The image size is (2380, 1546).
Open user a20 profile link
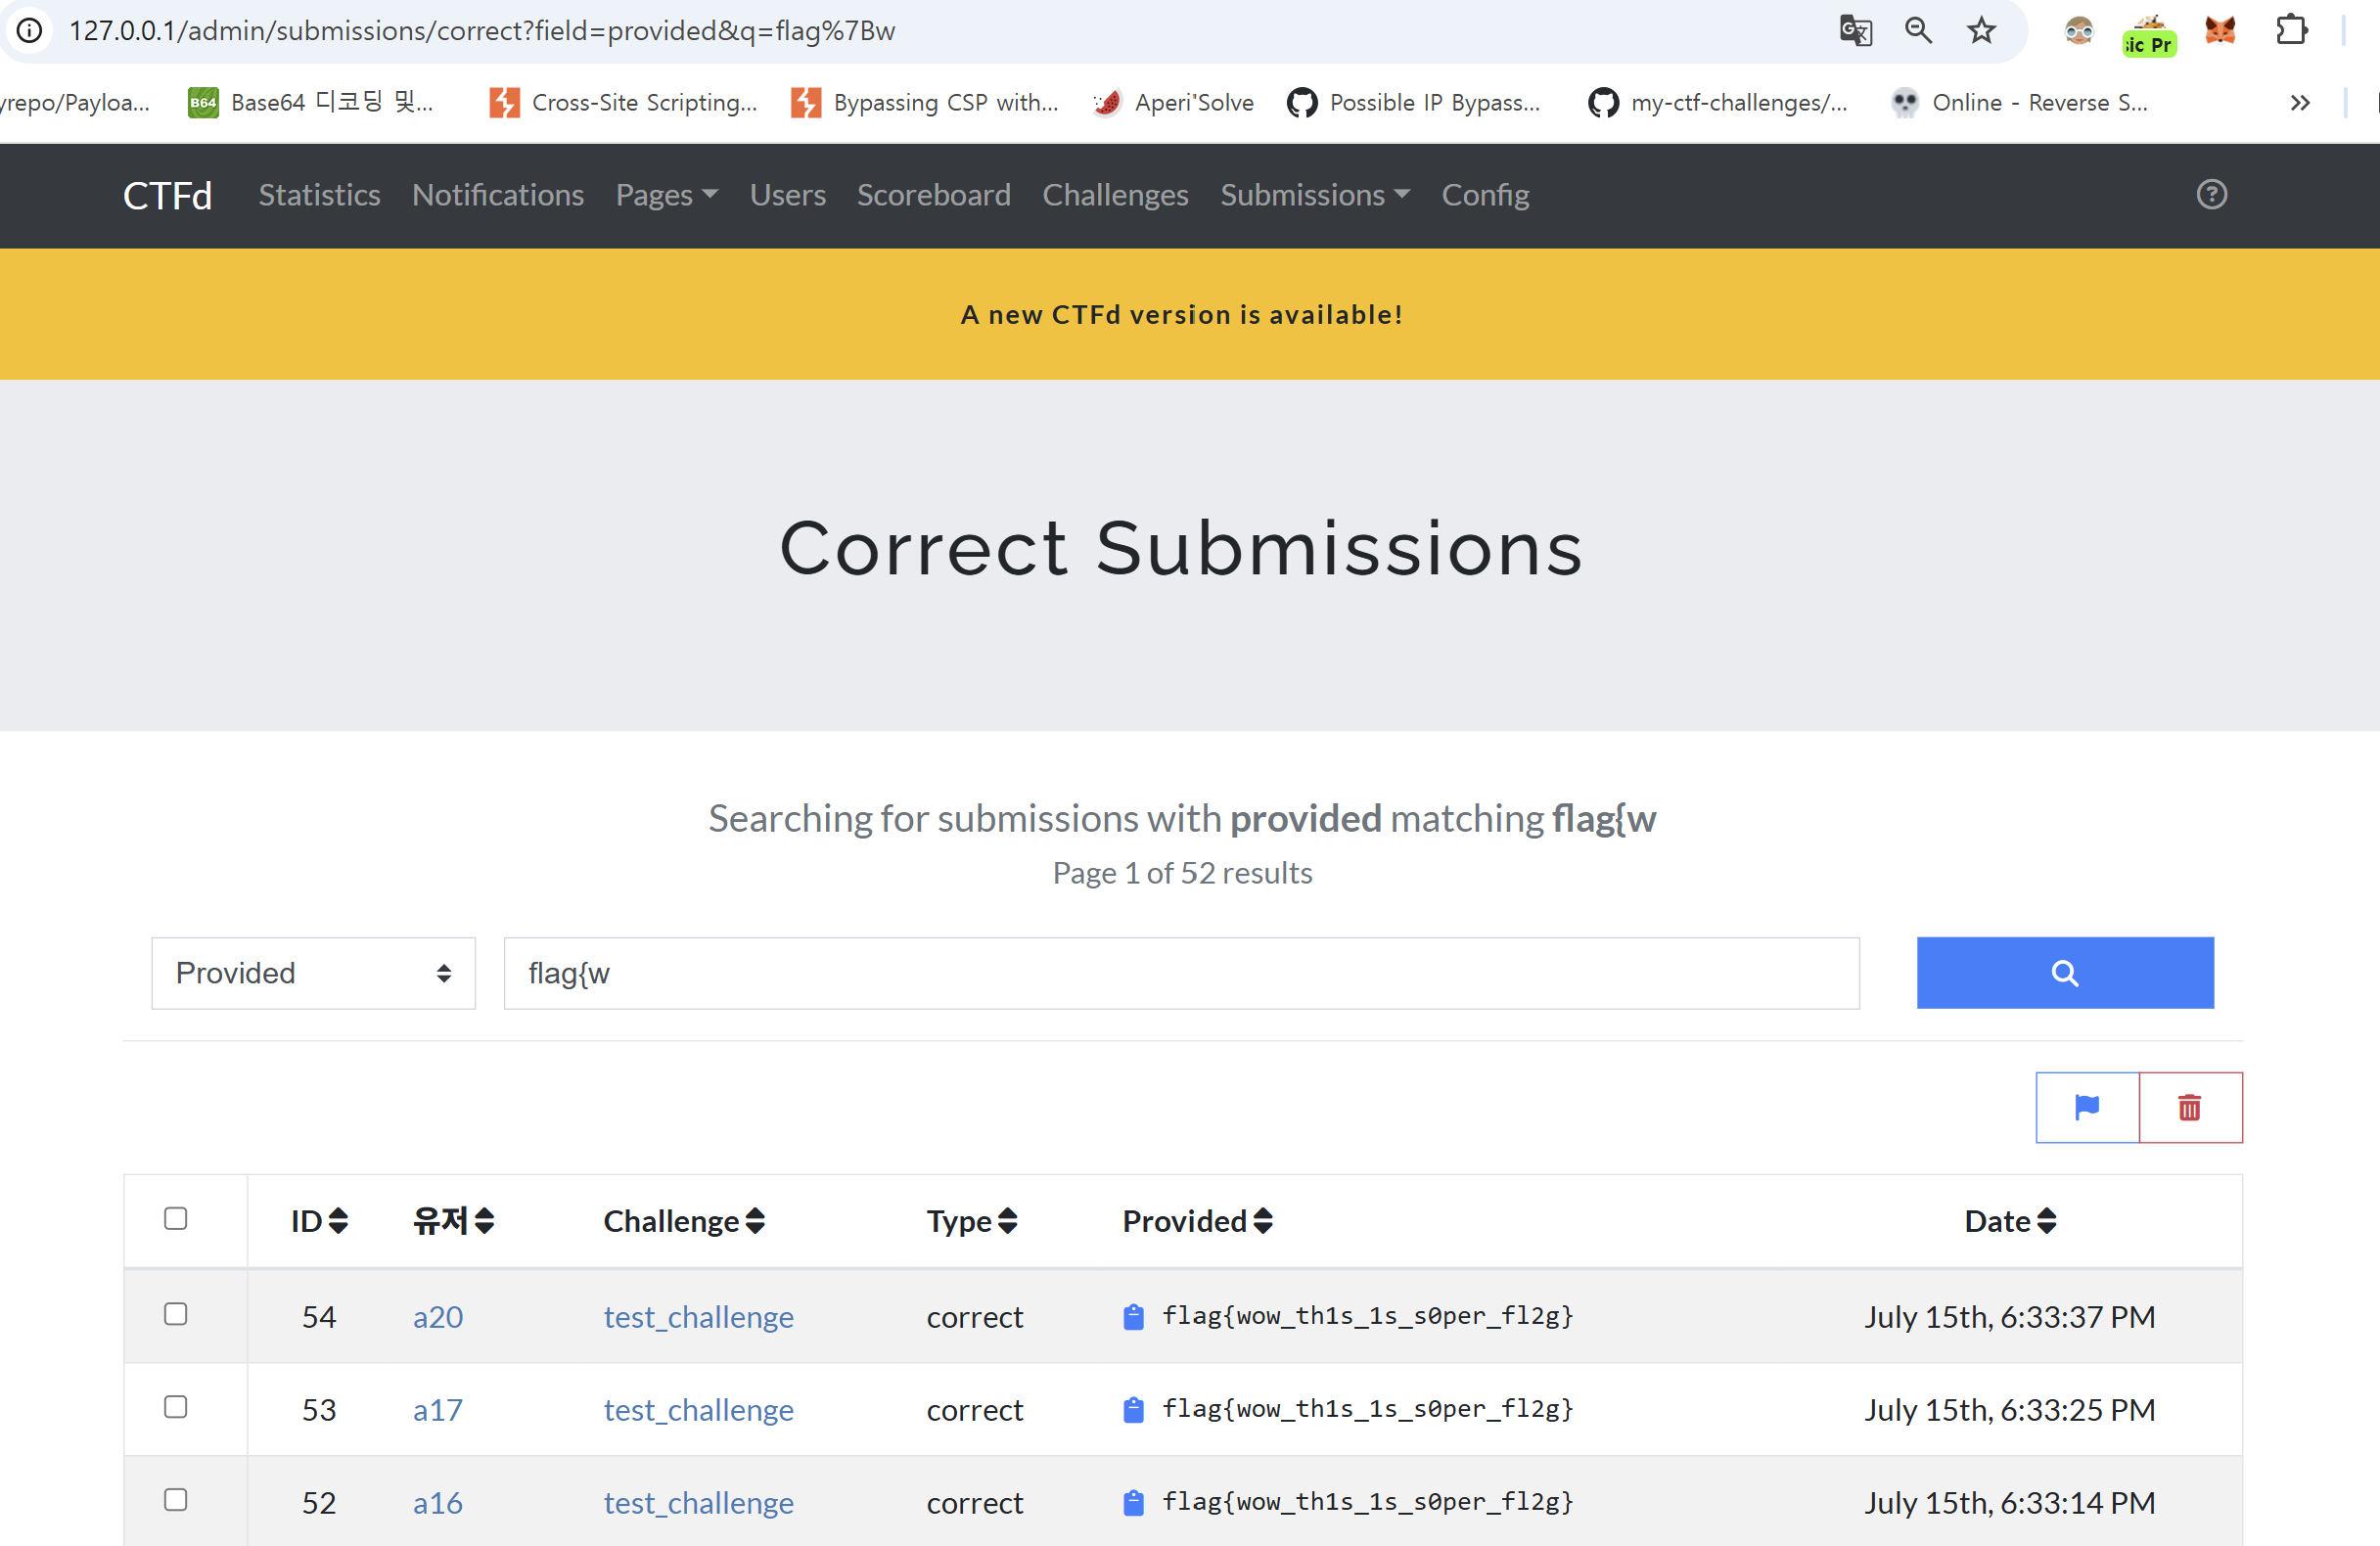click(438, 1317)
